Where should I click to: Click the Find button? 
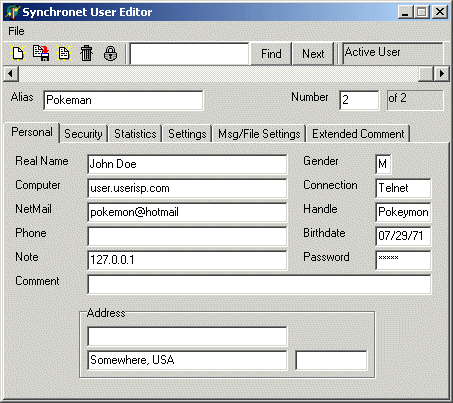point(271,54)
